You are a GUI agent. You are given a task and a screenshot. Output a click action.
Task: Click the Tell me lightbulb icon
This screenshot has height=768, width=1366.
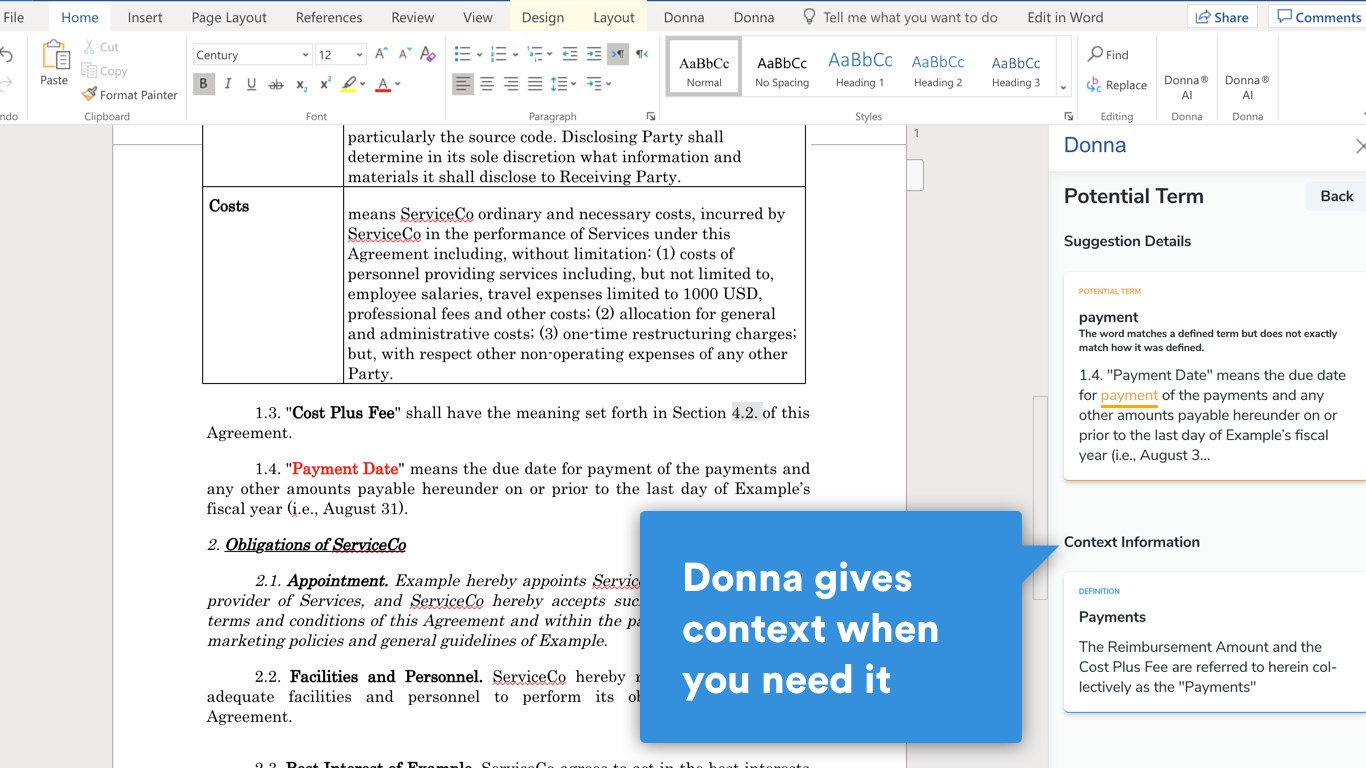click(x=810, y=17)
